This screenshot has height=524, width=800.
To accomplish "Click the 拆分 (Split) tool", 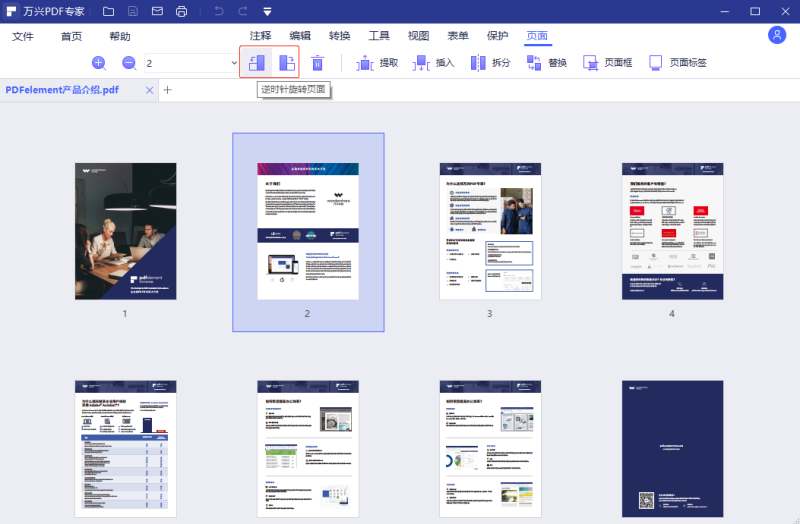I will [x=490, y=63].
